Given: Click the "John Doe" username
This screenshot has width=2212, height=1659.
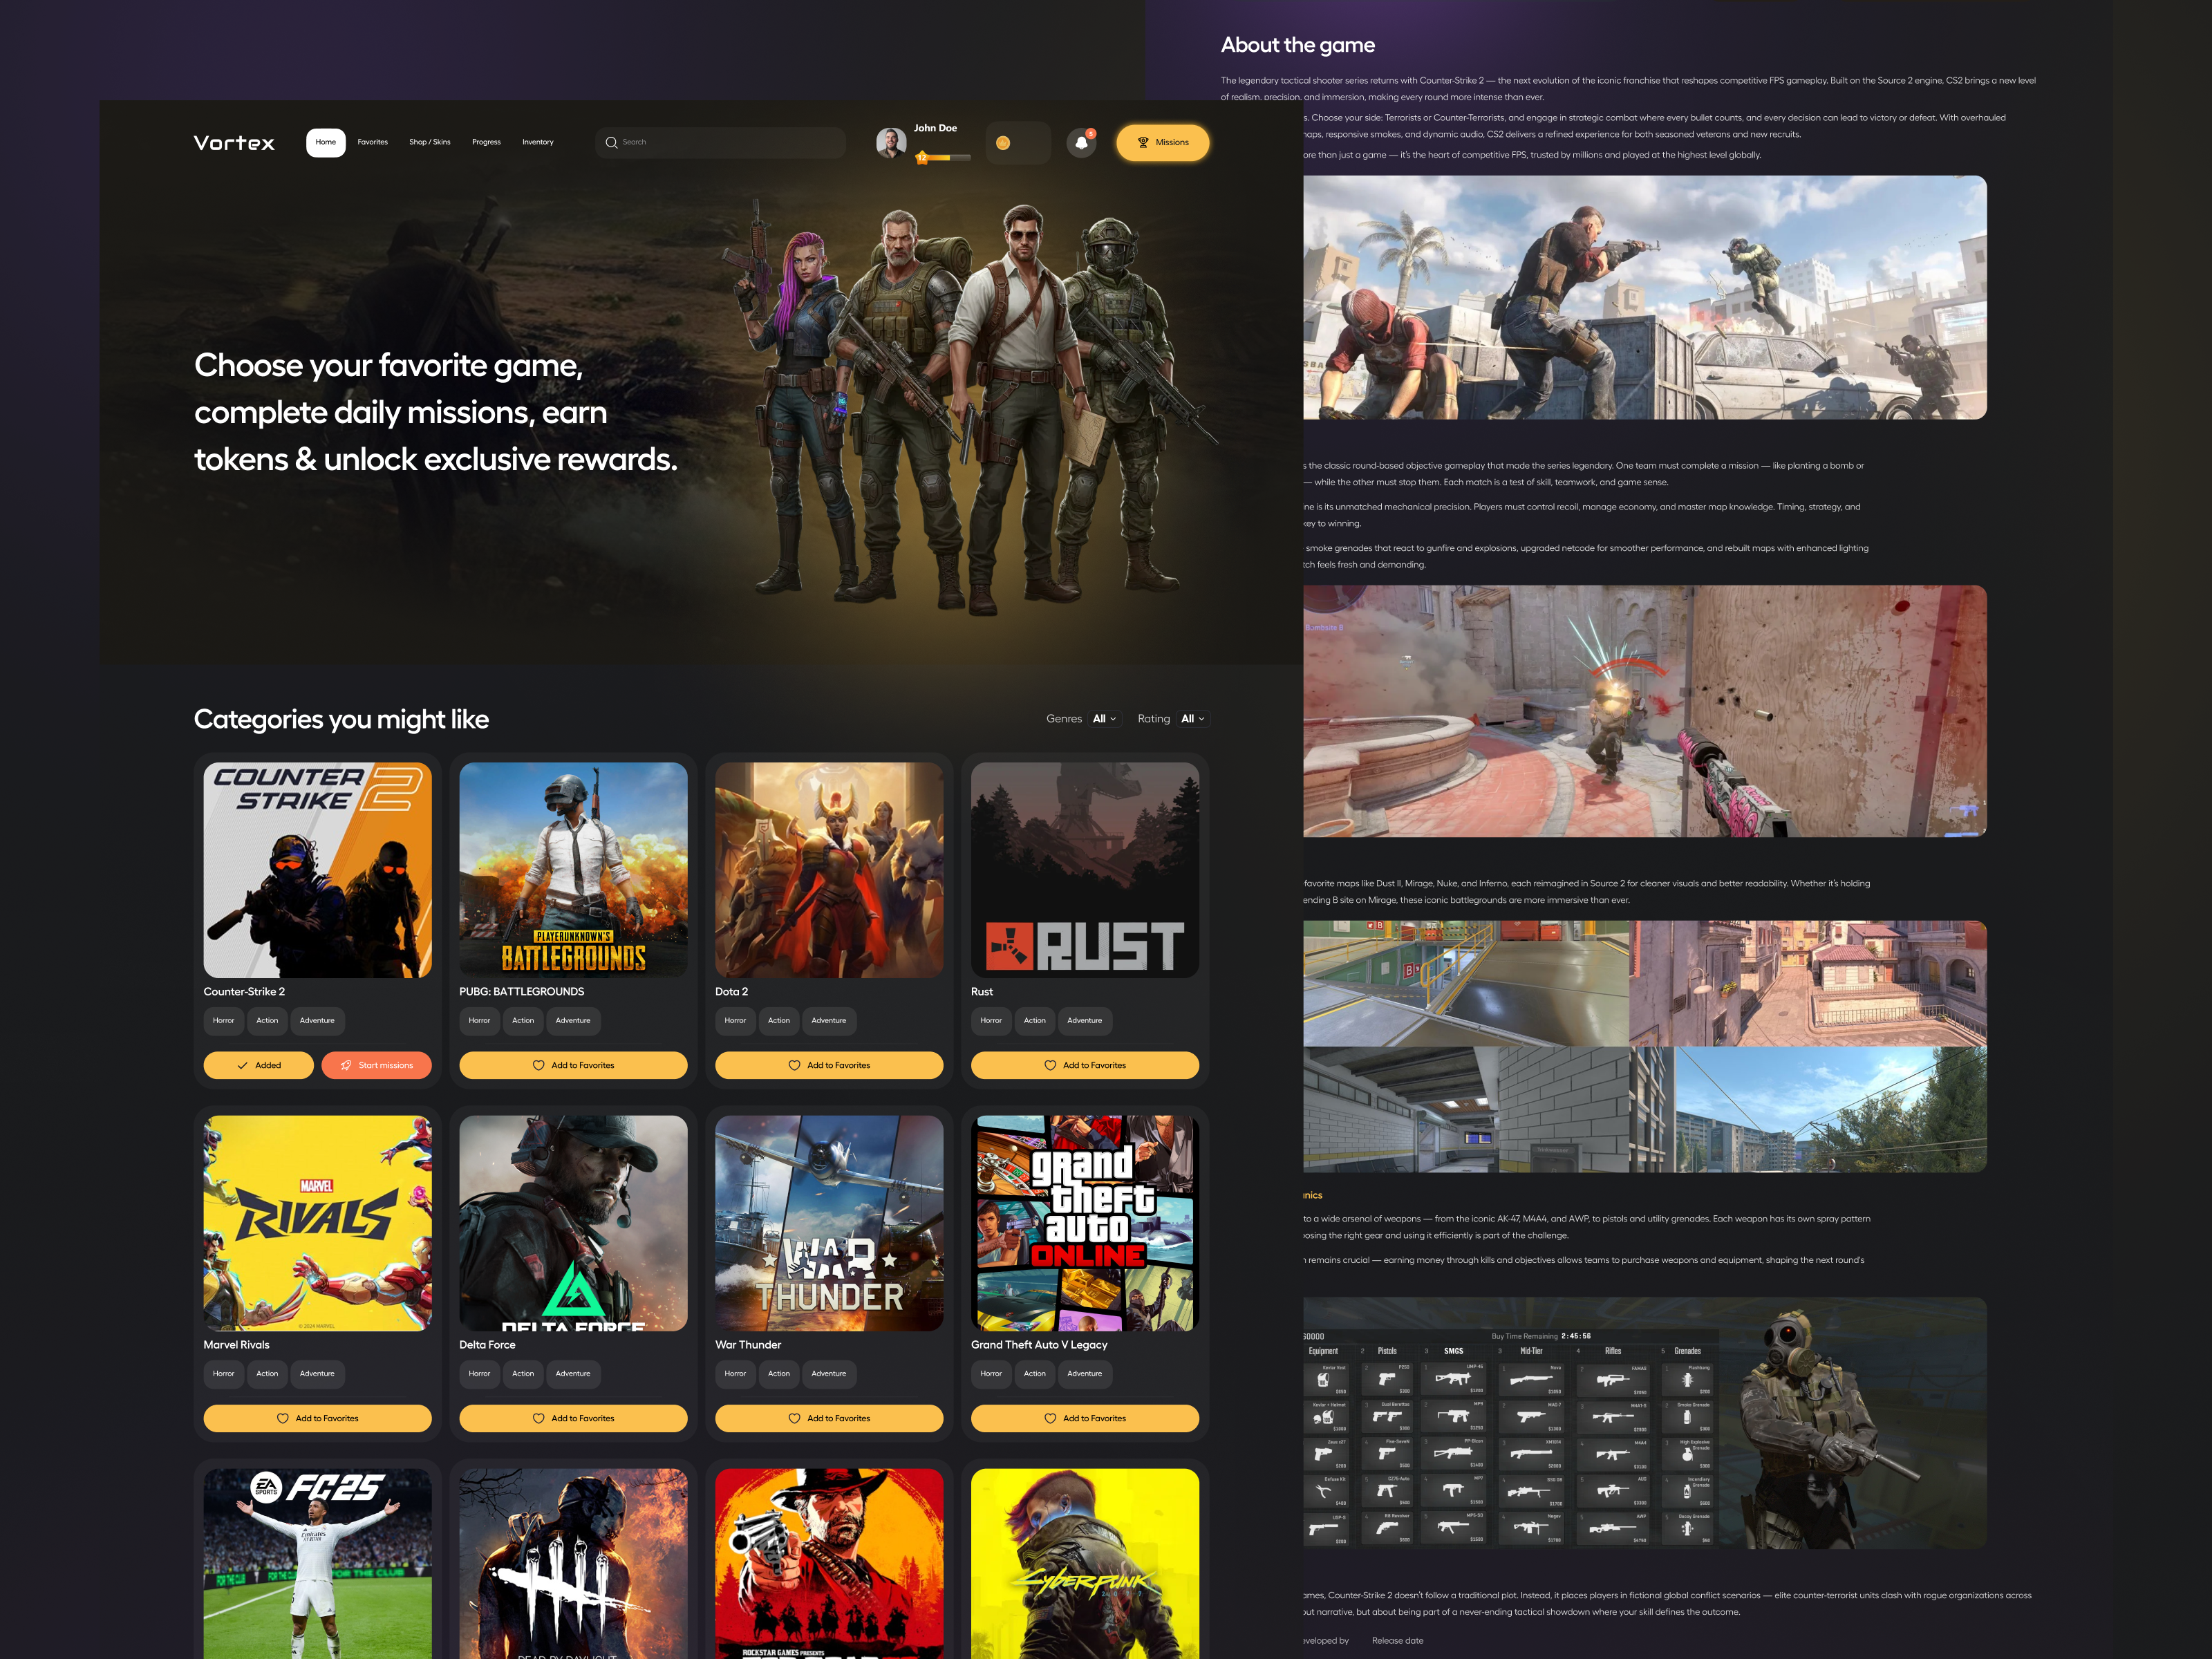Looking at the screenshot, I should pyautogui.click(x=935, y=128).
